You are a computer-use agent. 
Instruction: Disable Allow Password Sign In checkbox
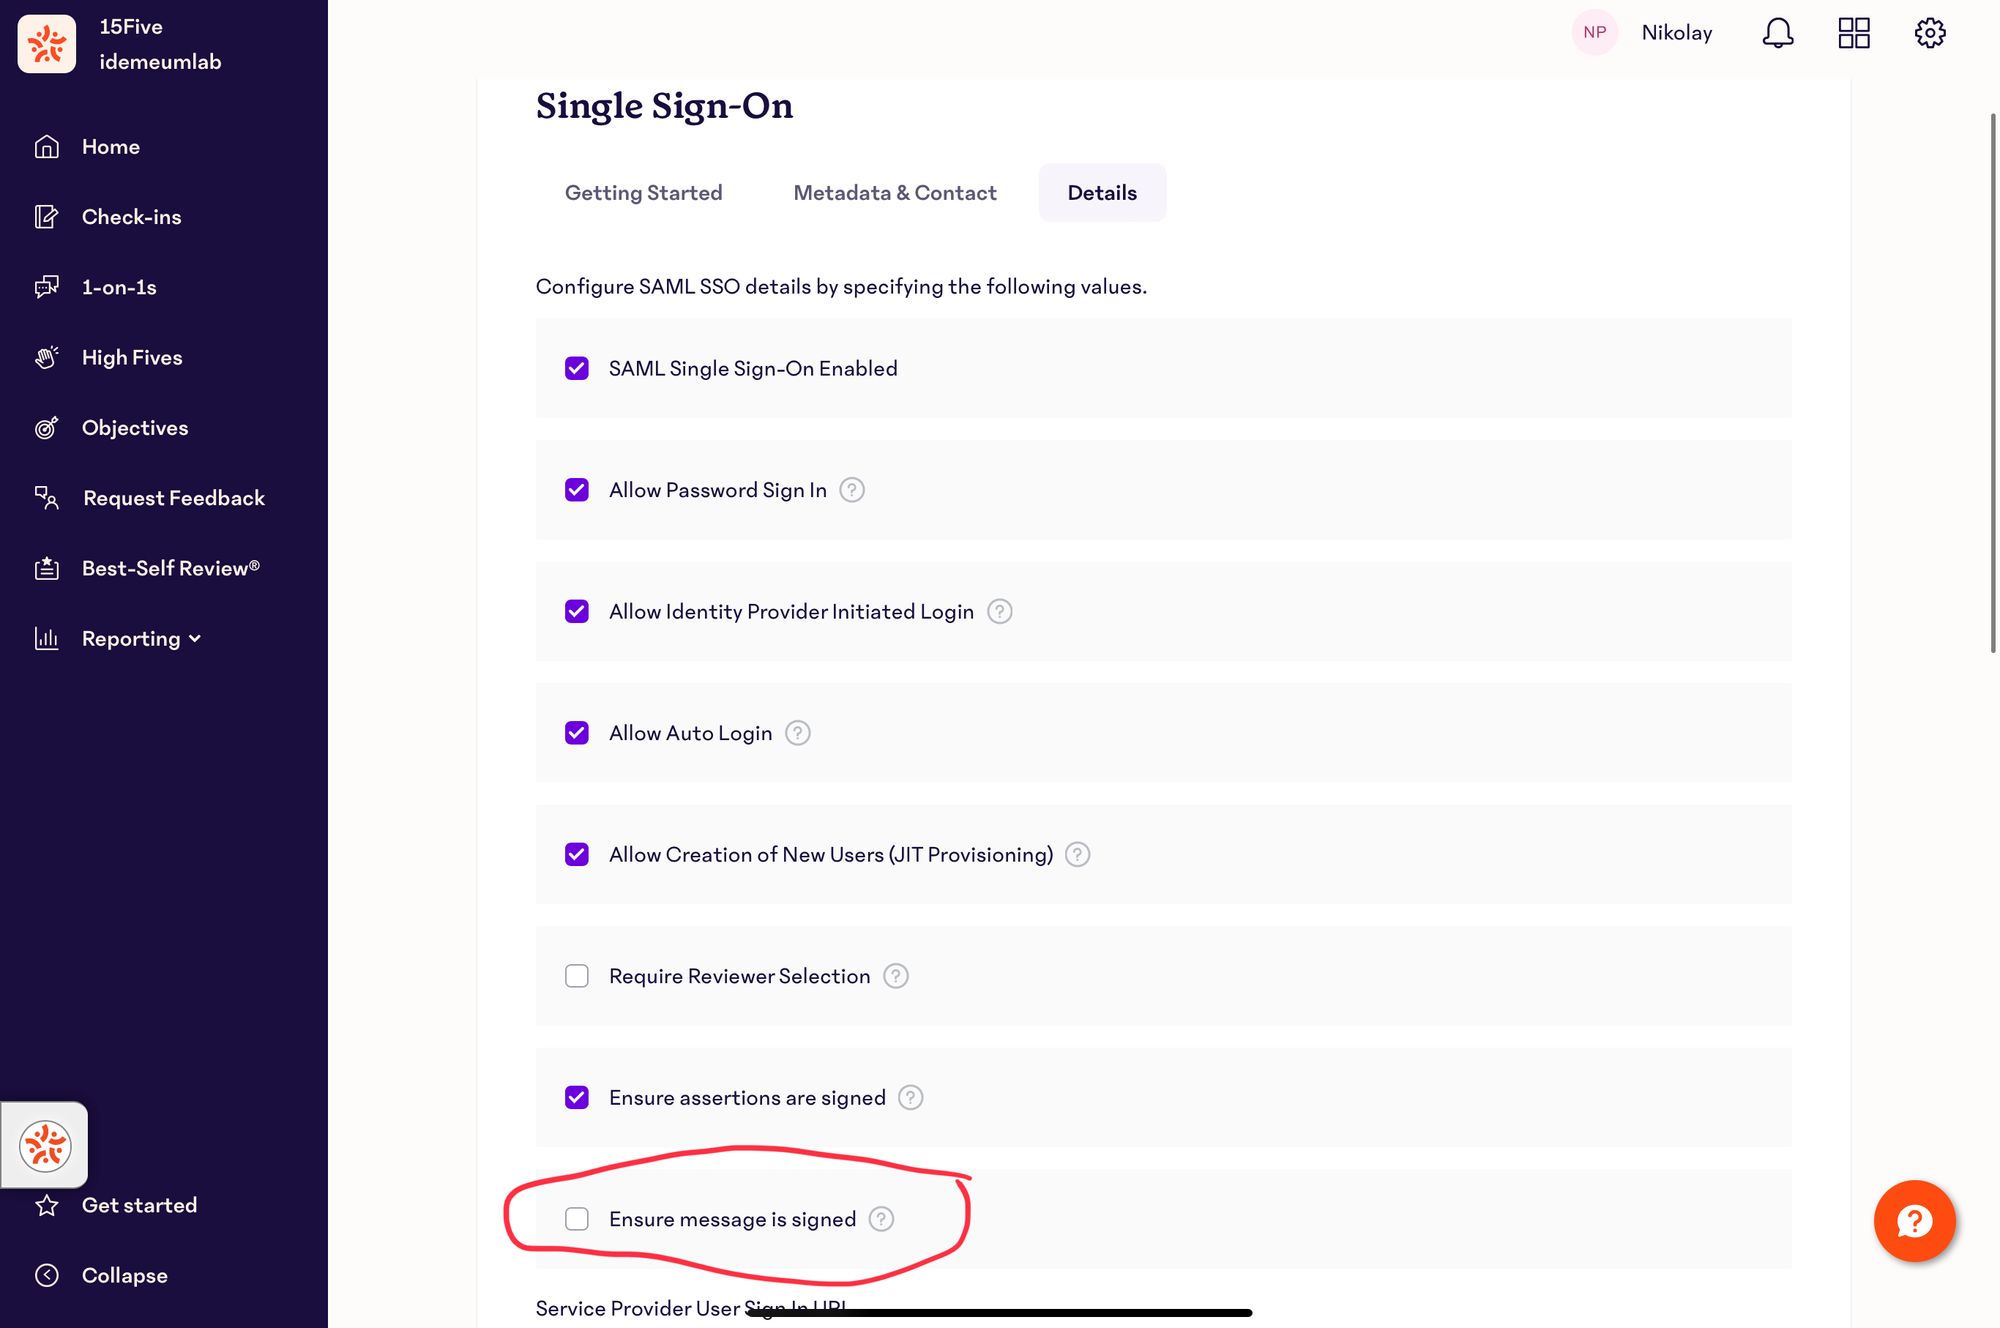point(576,490)
